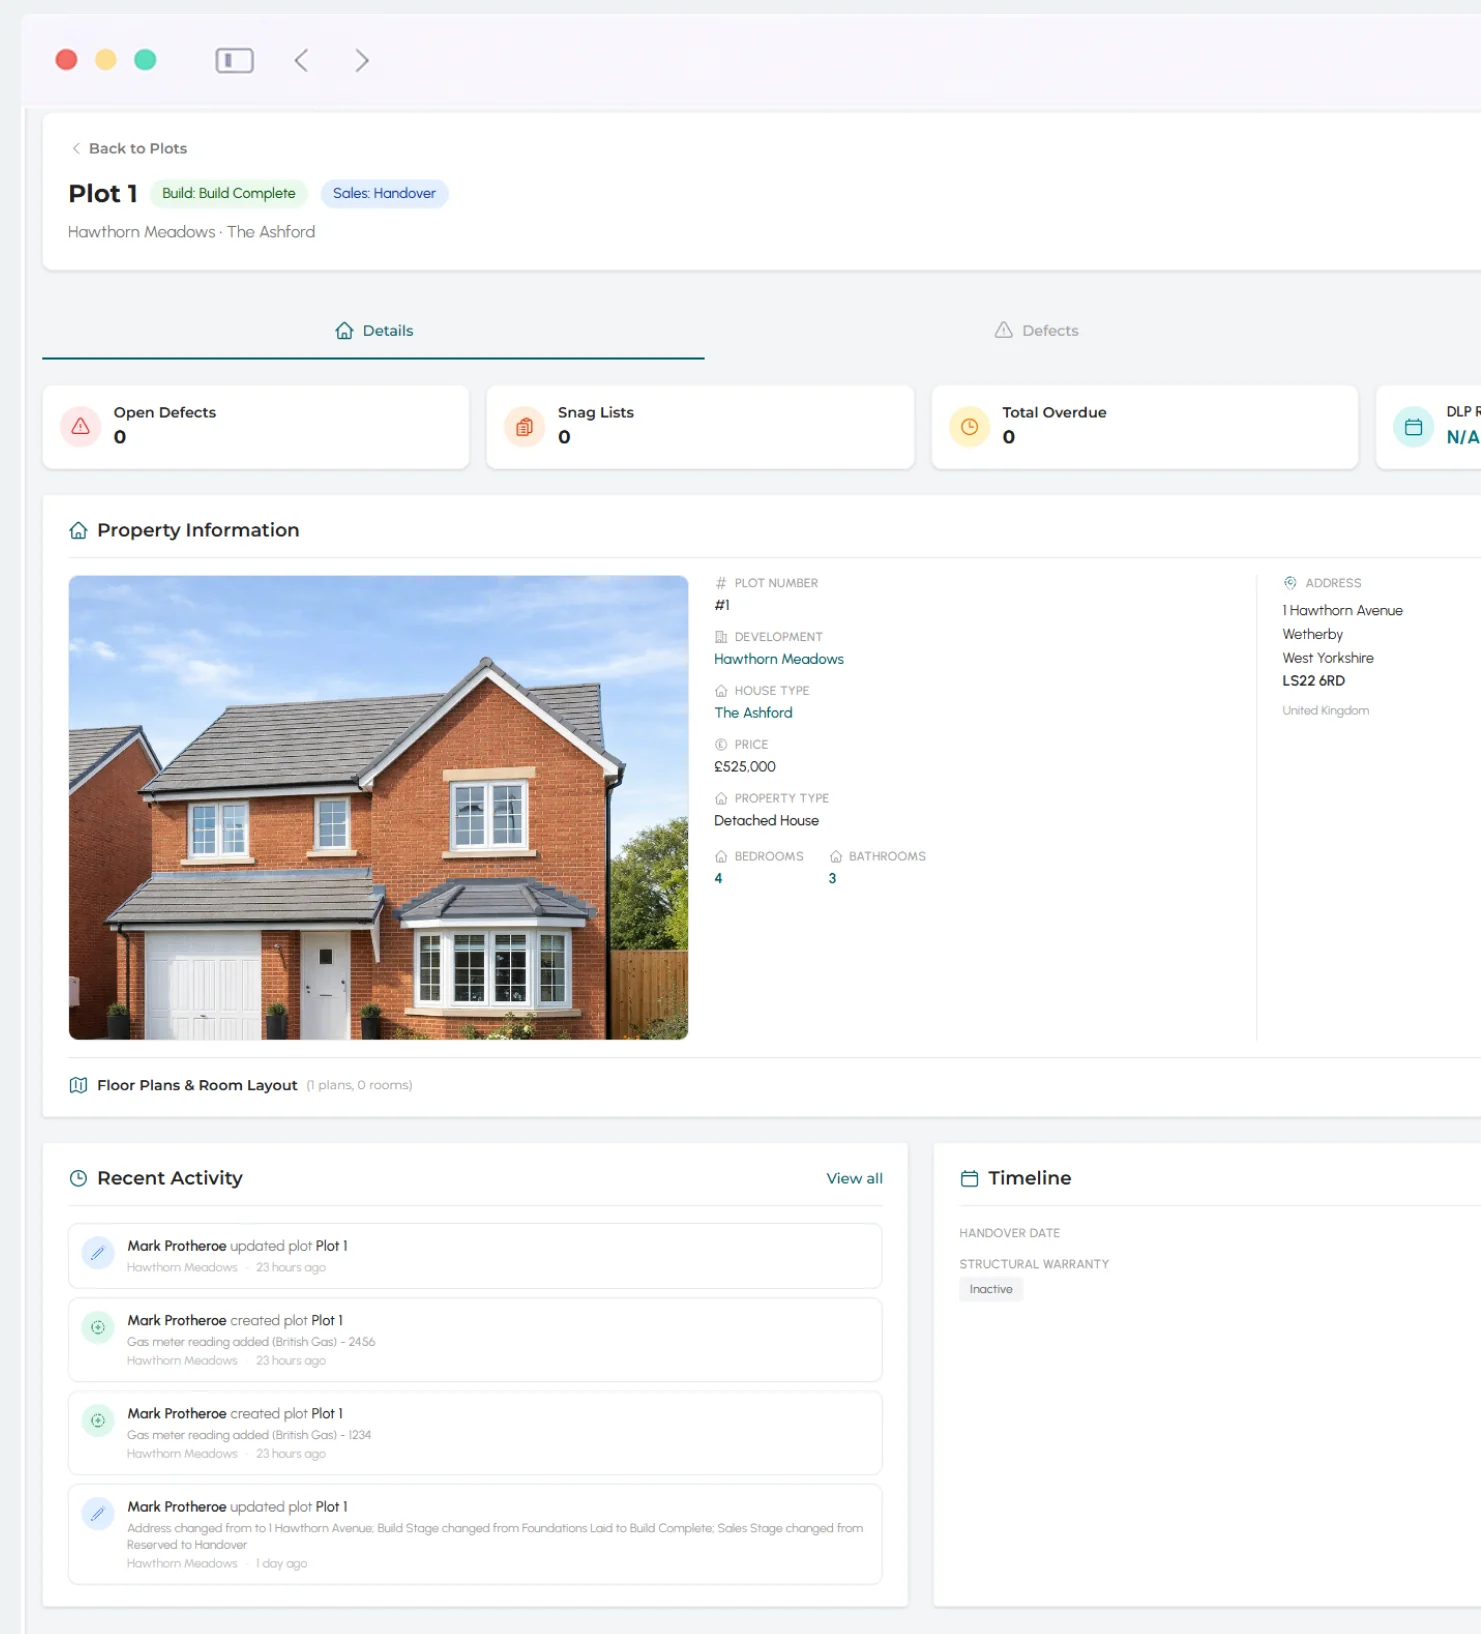Open the Total Overdue card
This screenshot has height=1634, width=1481.
pyautogui.click(x=1145, y=427)
